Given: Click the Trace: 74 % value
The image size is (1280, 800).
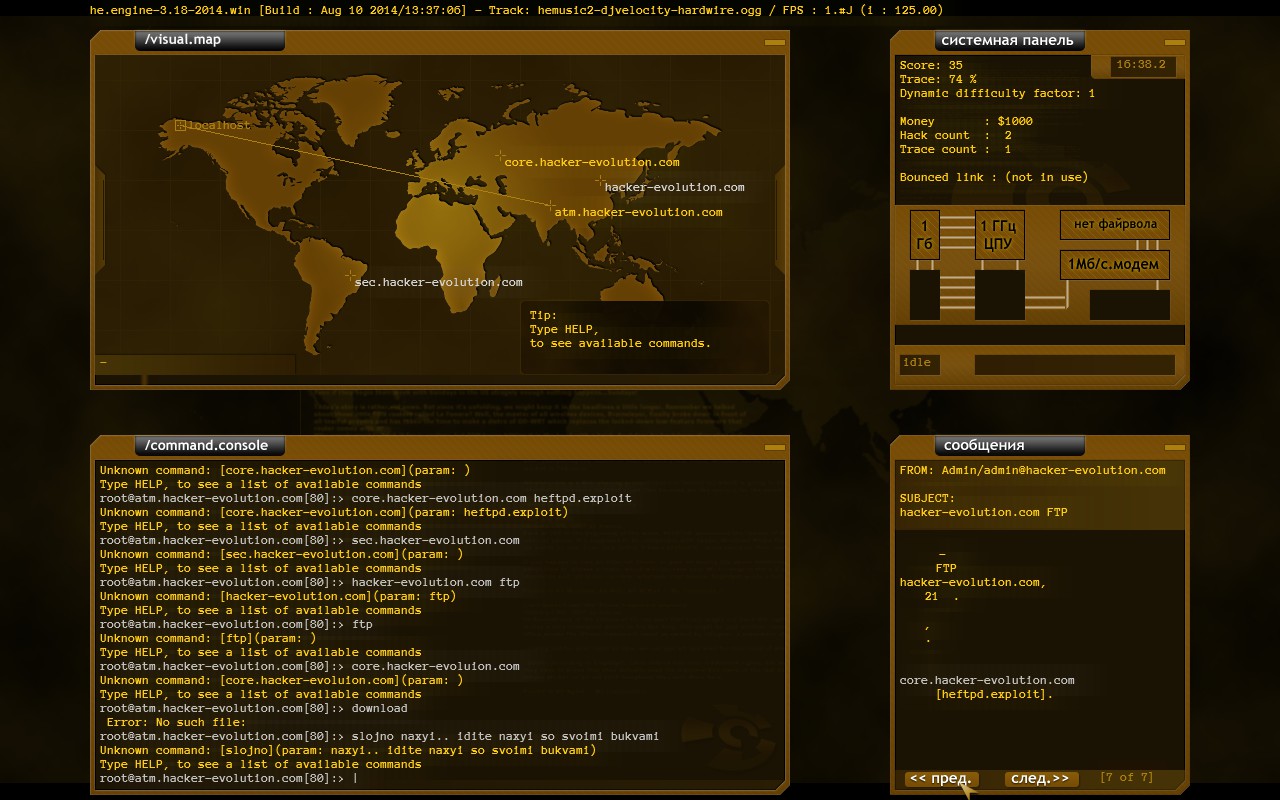Looking at the screenshot, I should point(938,79).
